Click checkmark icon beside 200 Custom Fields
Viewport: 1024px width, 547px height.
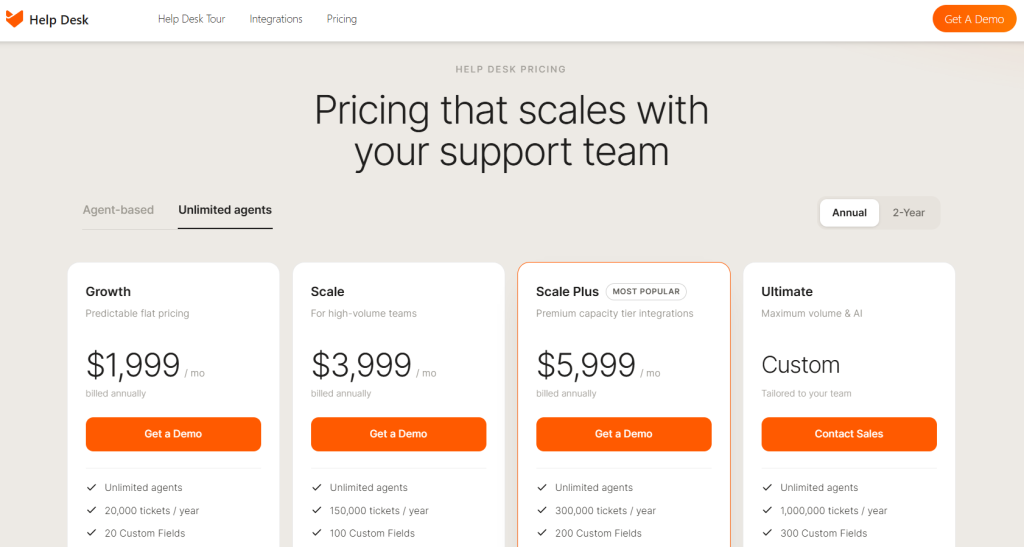(x=542, y=533)
